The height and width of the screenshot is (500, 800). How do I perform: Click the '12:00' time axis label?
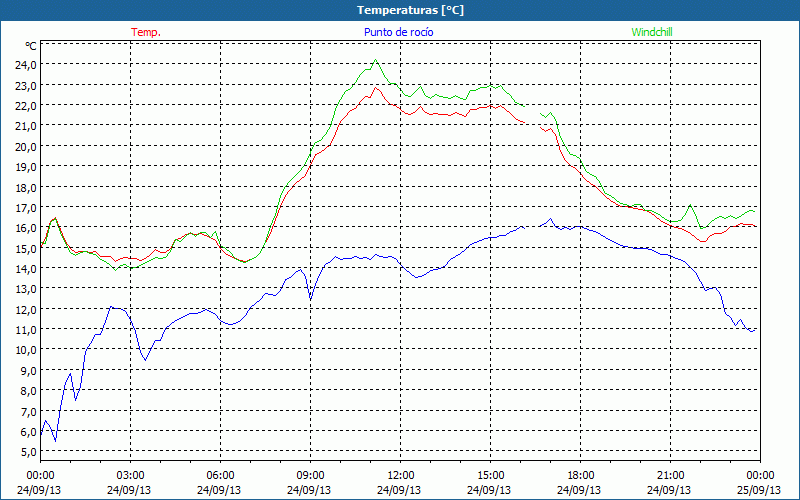[401, 475]
